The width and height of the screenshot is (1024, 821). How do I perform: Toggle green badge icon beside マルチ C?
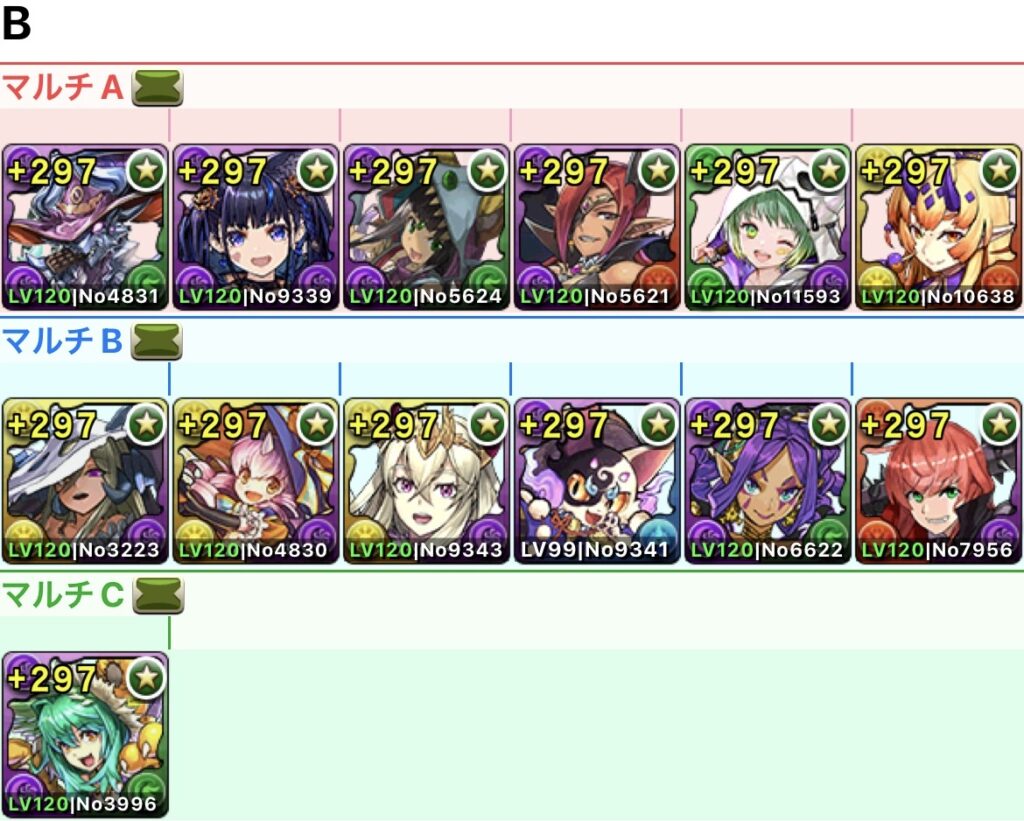[158, 596]
